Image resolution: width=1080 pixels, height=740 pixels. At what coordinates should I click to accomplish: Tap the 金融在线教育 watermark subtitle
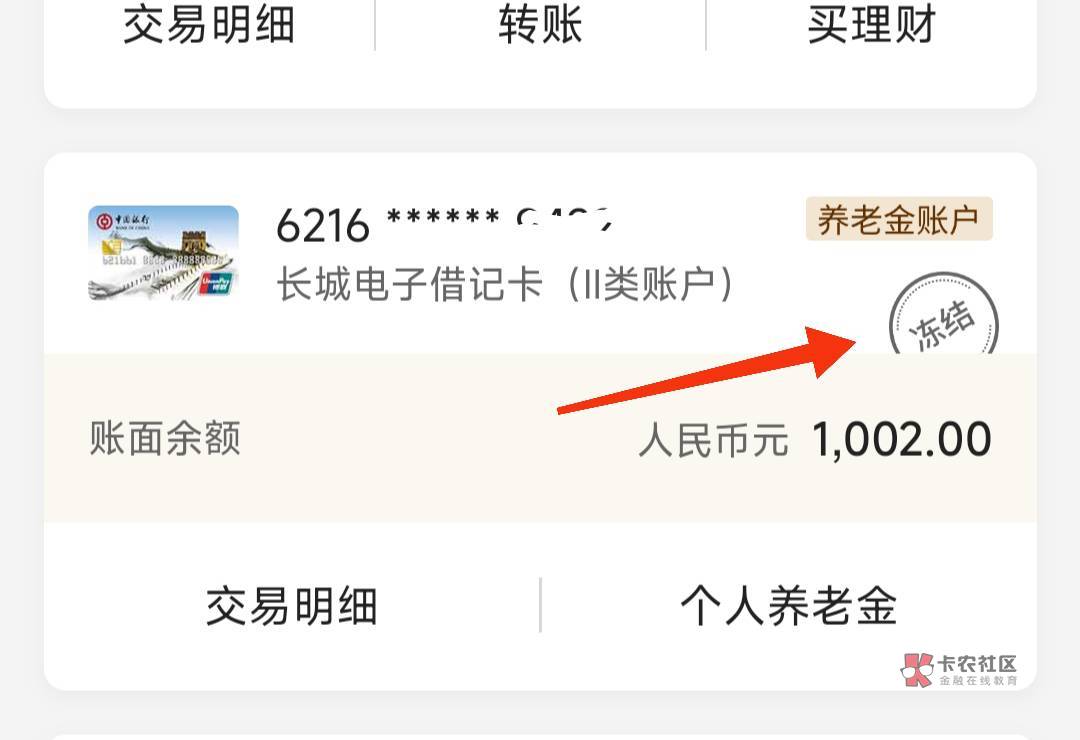pos(978,681)
